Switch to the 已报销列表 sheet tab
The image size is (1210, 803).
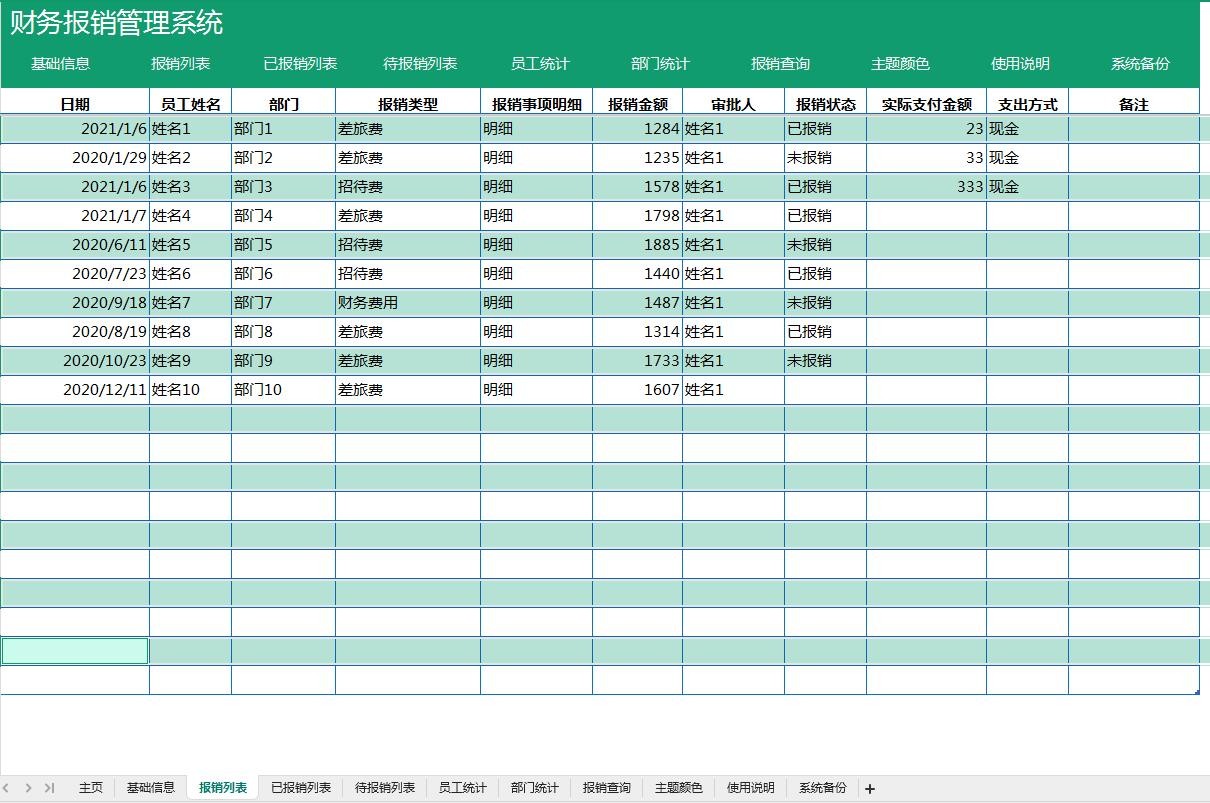pyautogui.click(x=301, y=788)
